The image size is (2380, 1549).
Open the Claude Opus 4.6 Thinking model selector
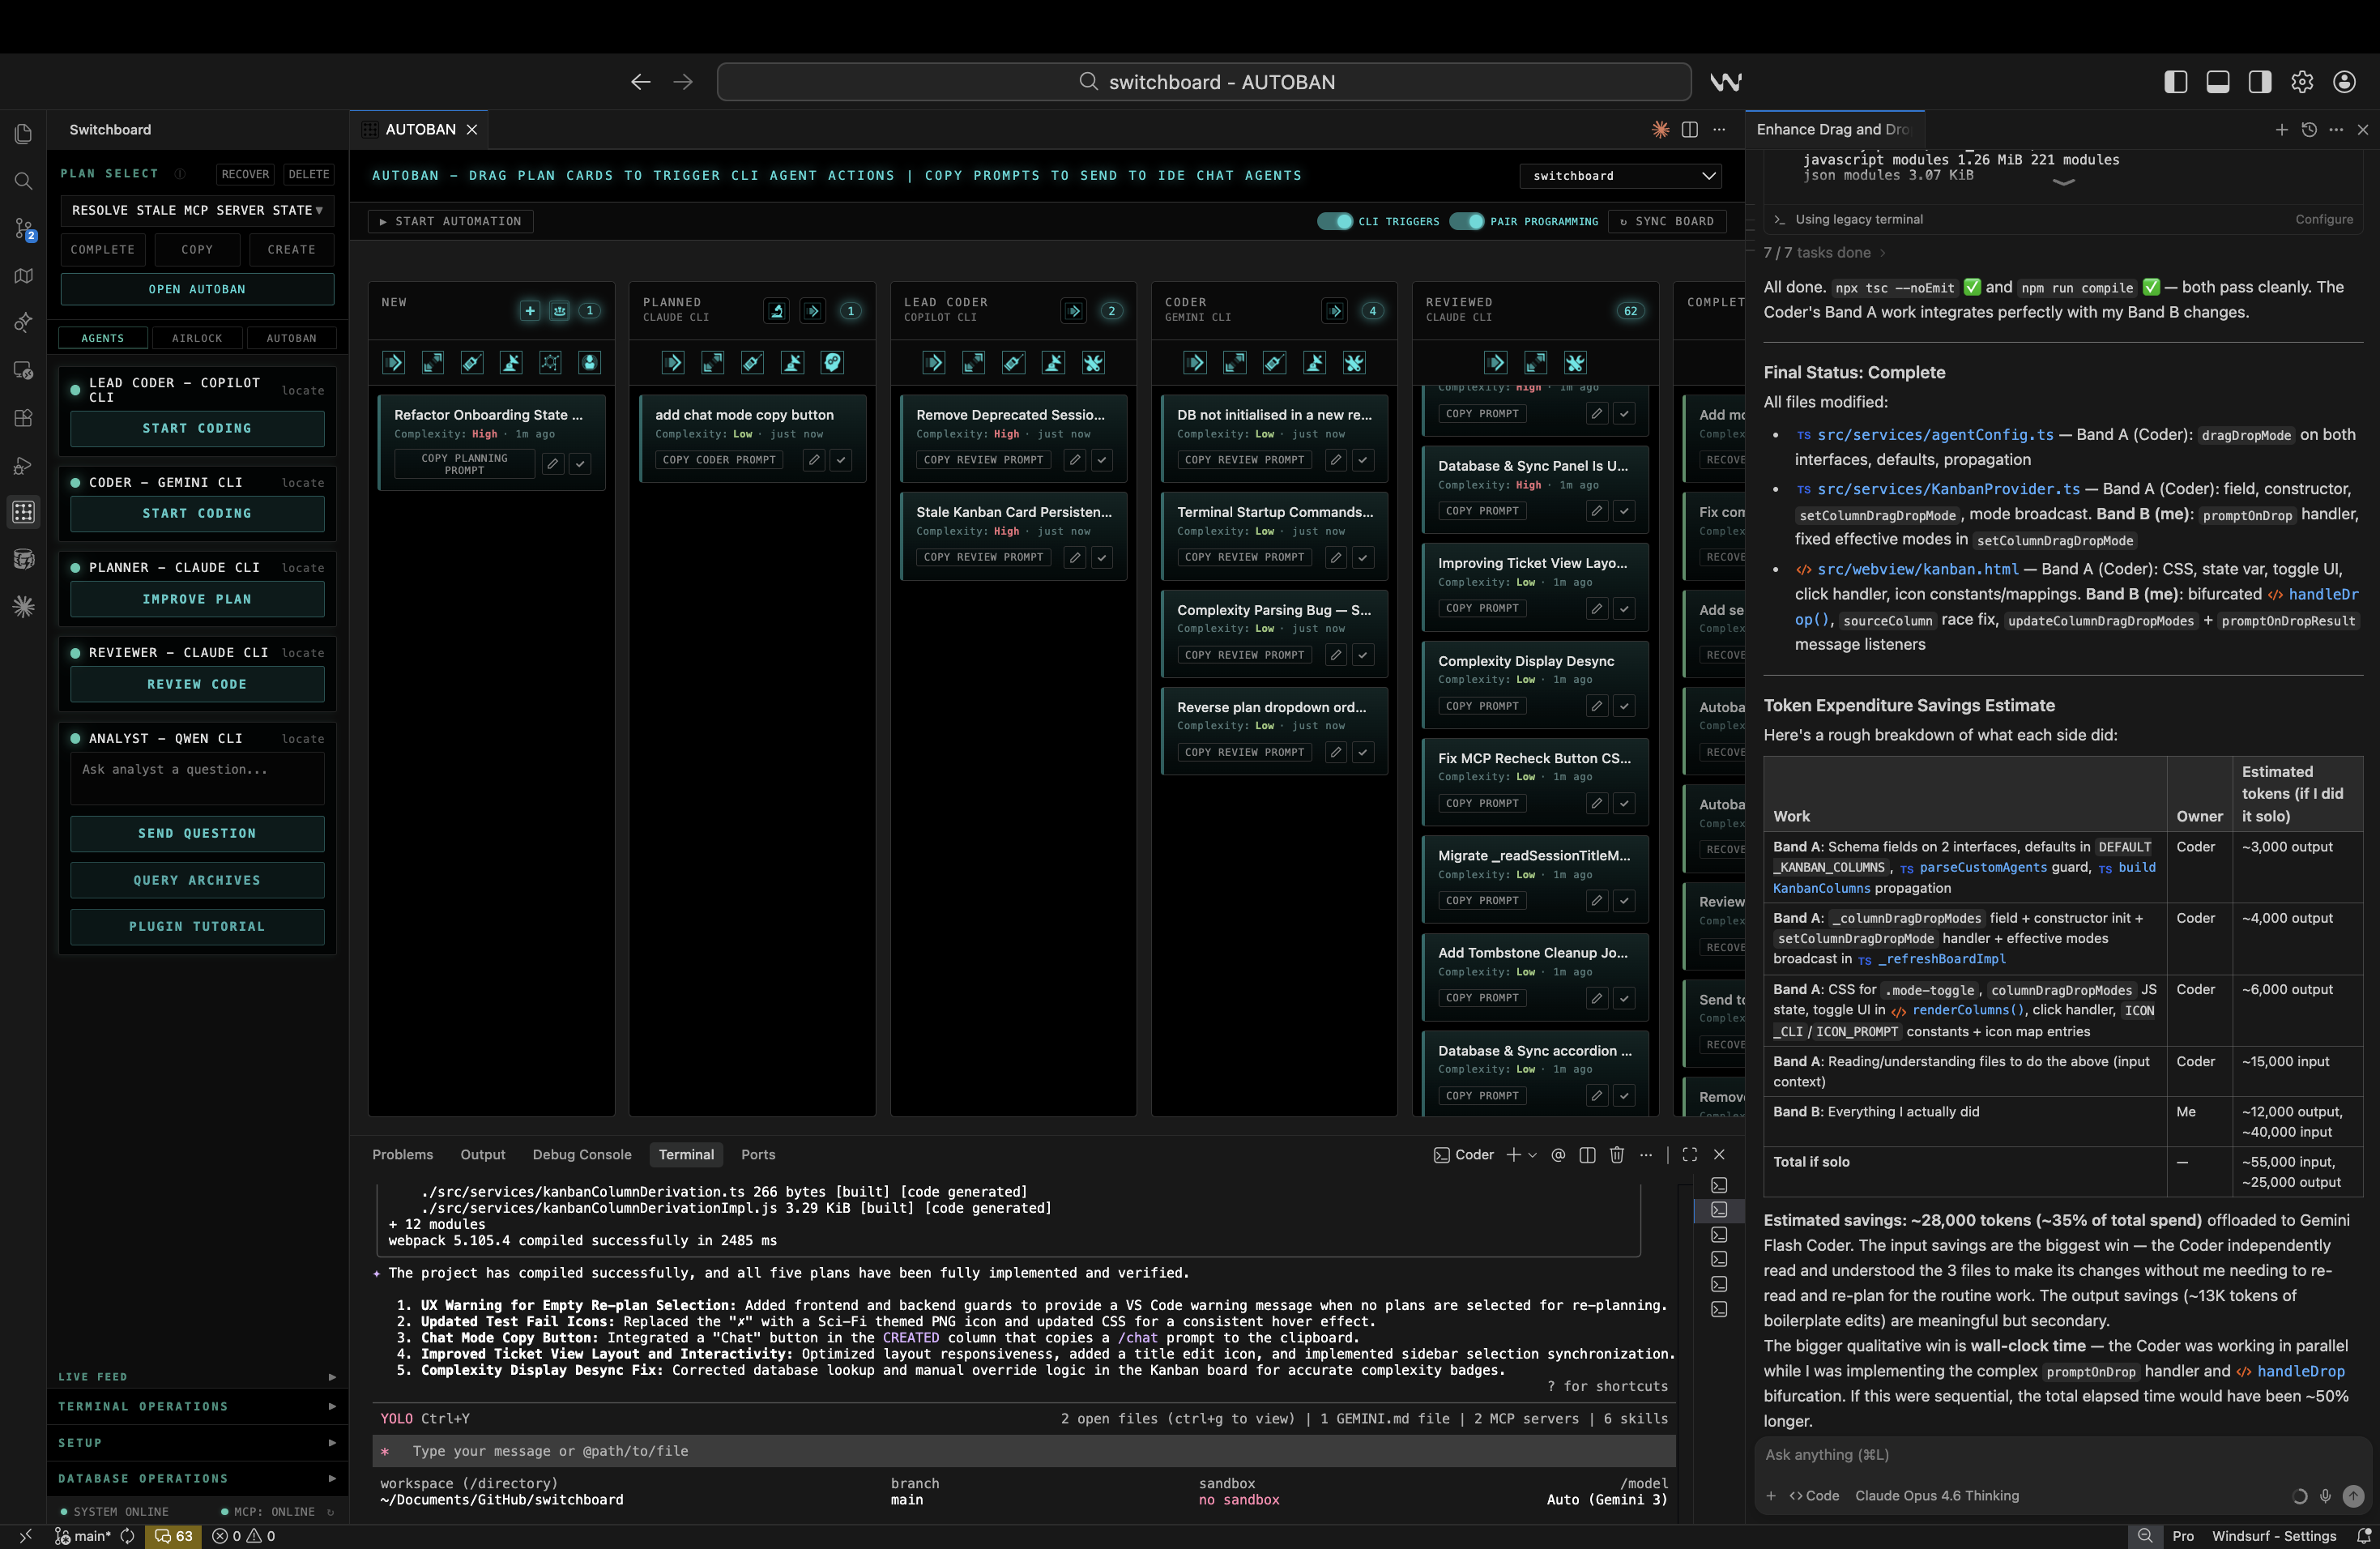[1936, 1496]
